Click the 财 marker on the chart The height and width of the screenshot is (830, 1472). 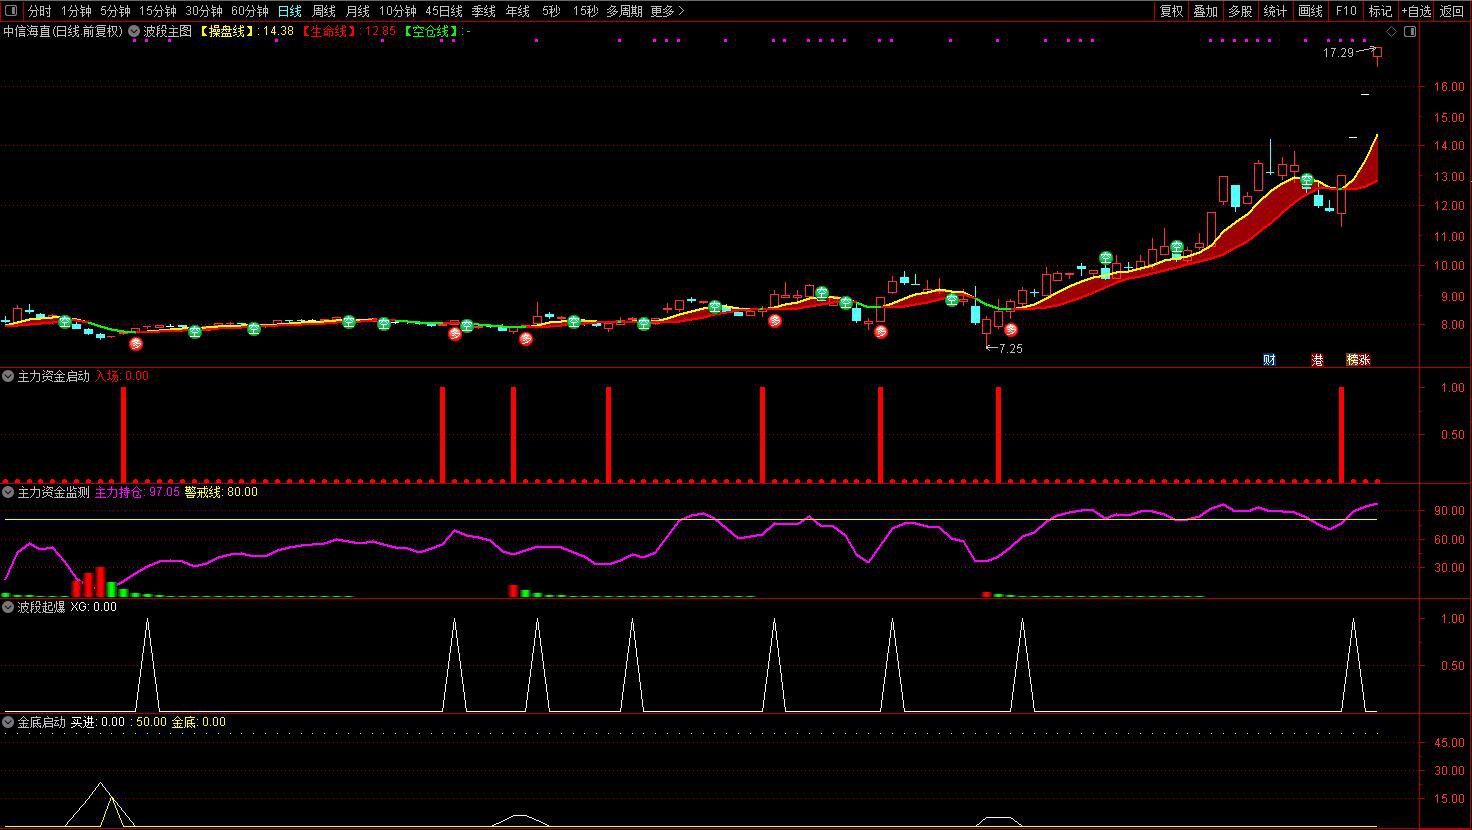click(1269, 360)
